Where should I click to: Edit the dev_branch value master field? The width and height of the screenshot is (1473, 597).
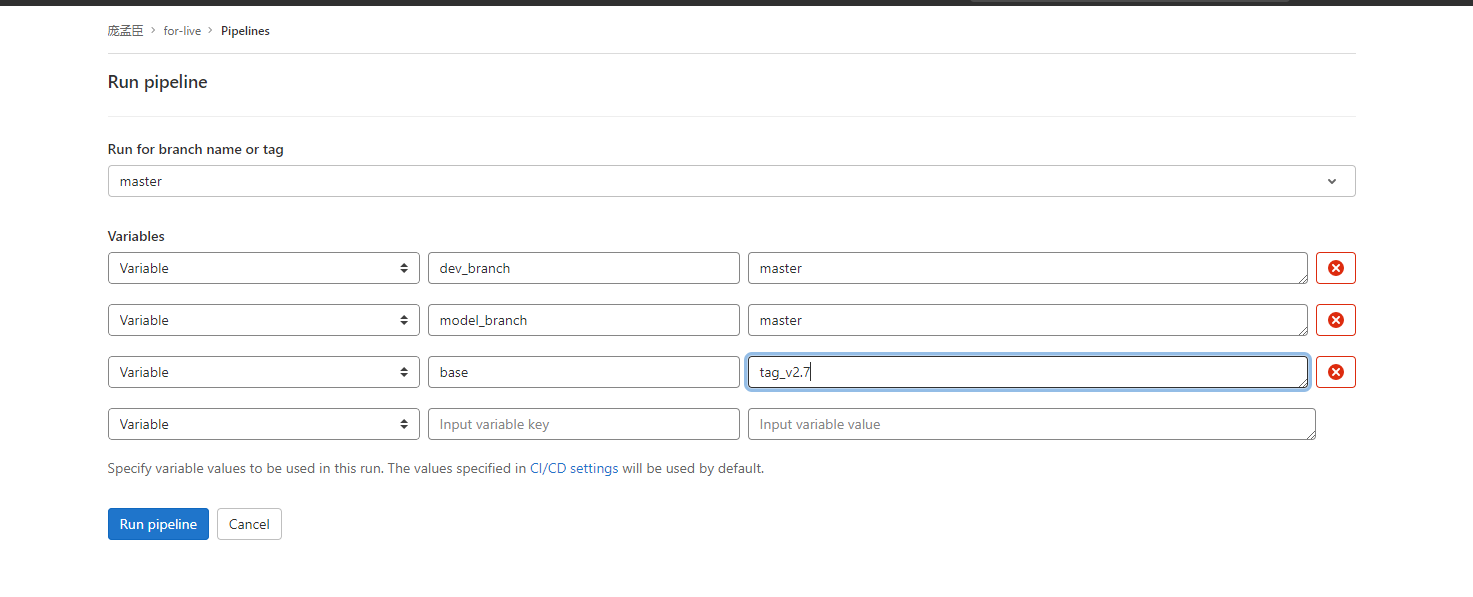coord(1028,268)
